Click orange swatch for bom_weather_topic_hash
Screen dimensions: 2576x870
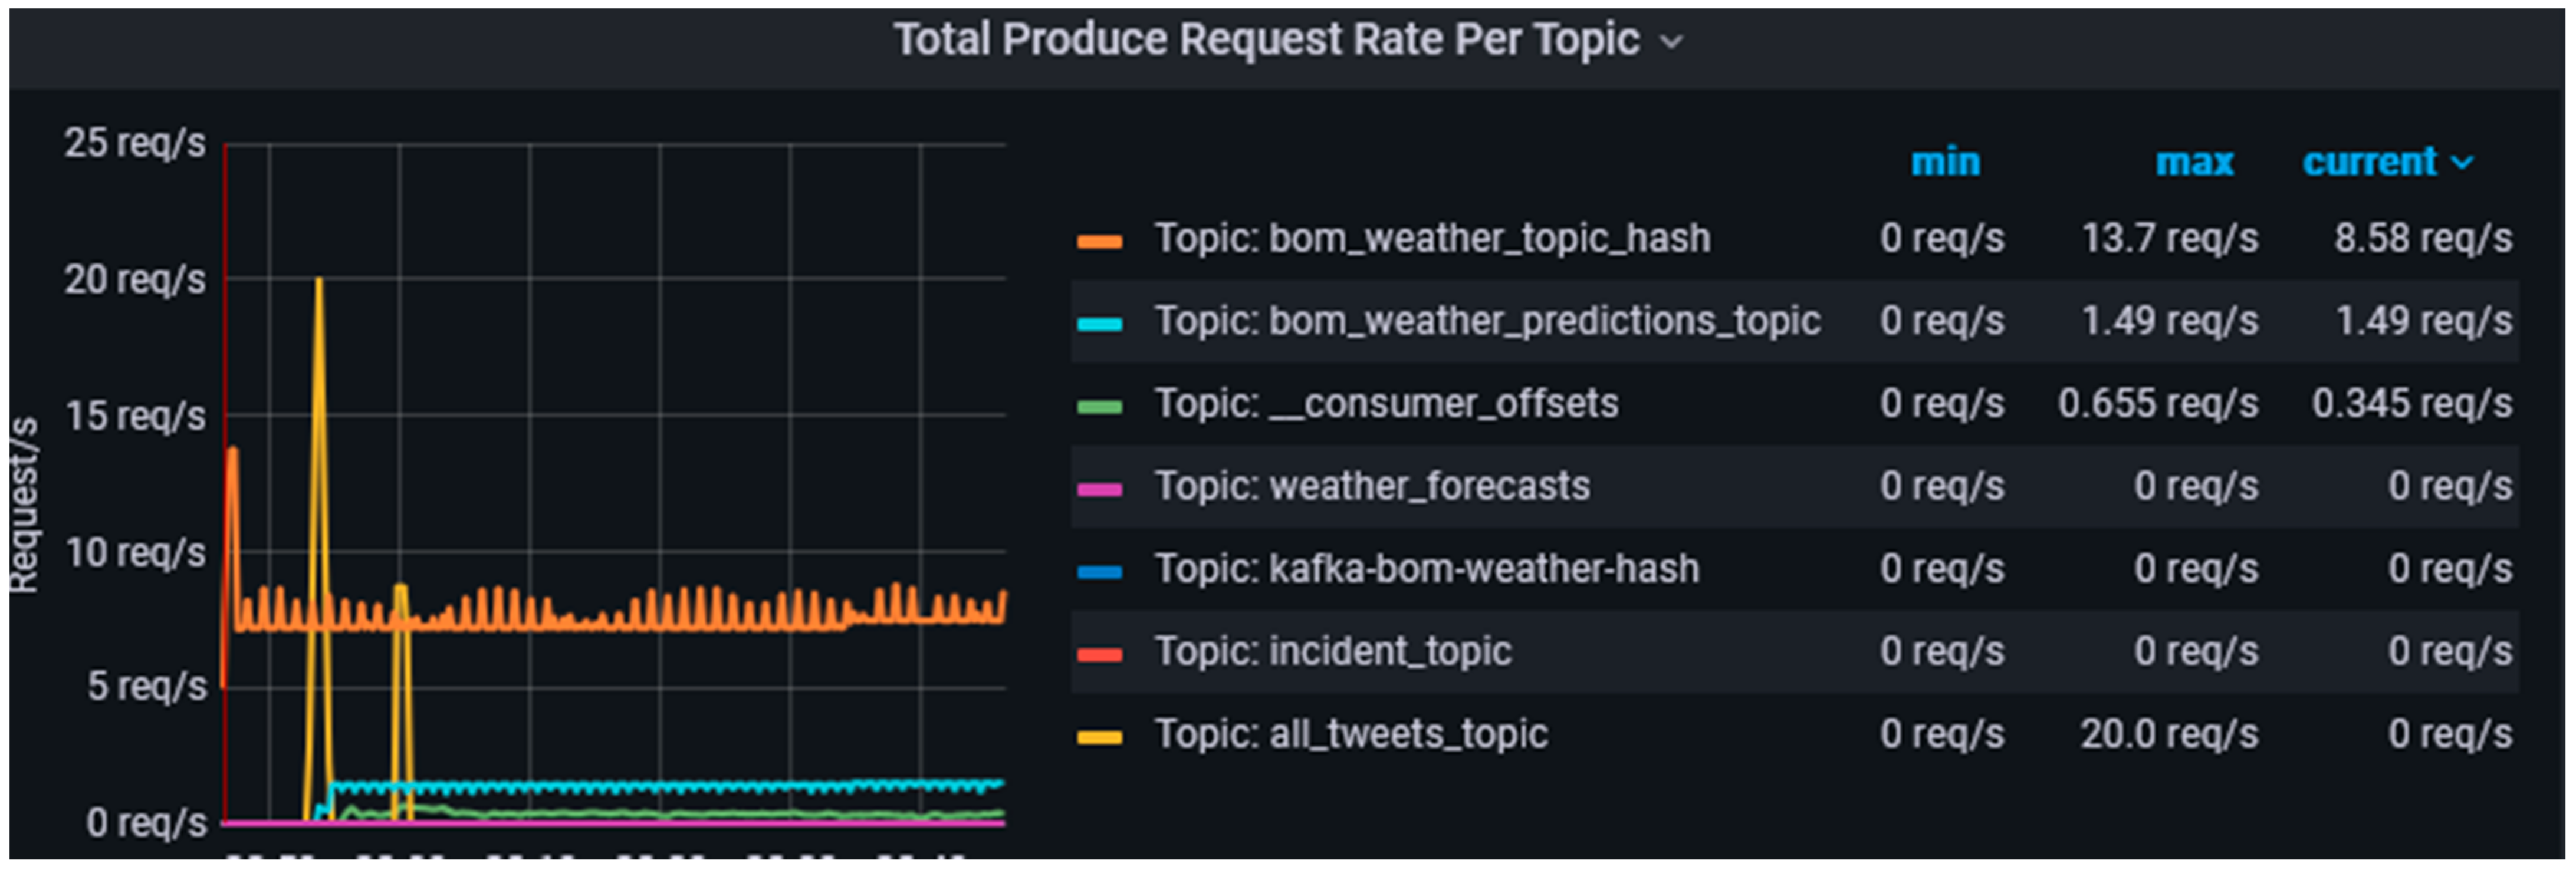tap(1099, 241)
